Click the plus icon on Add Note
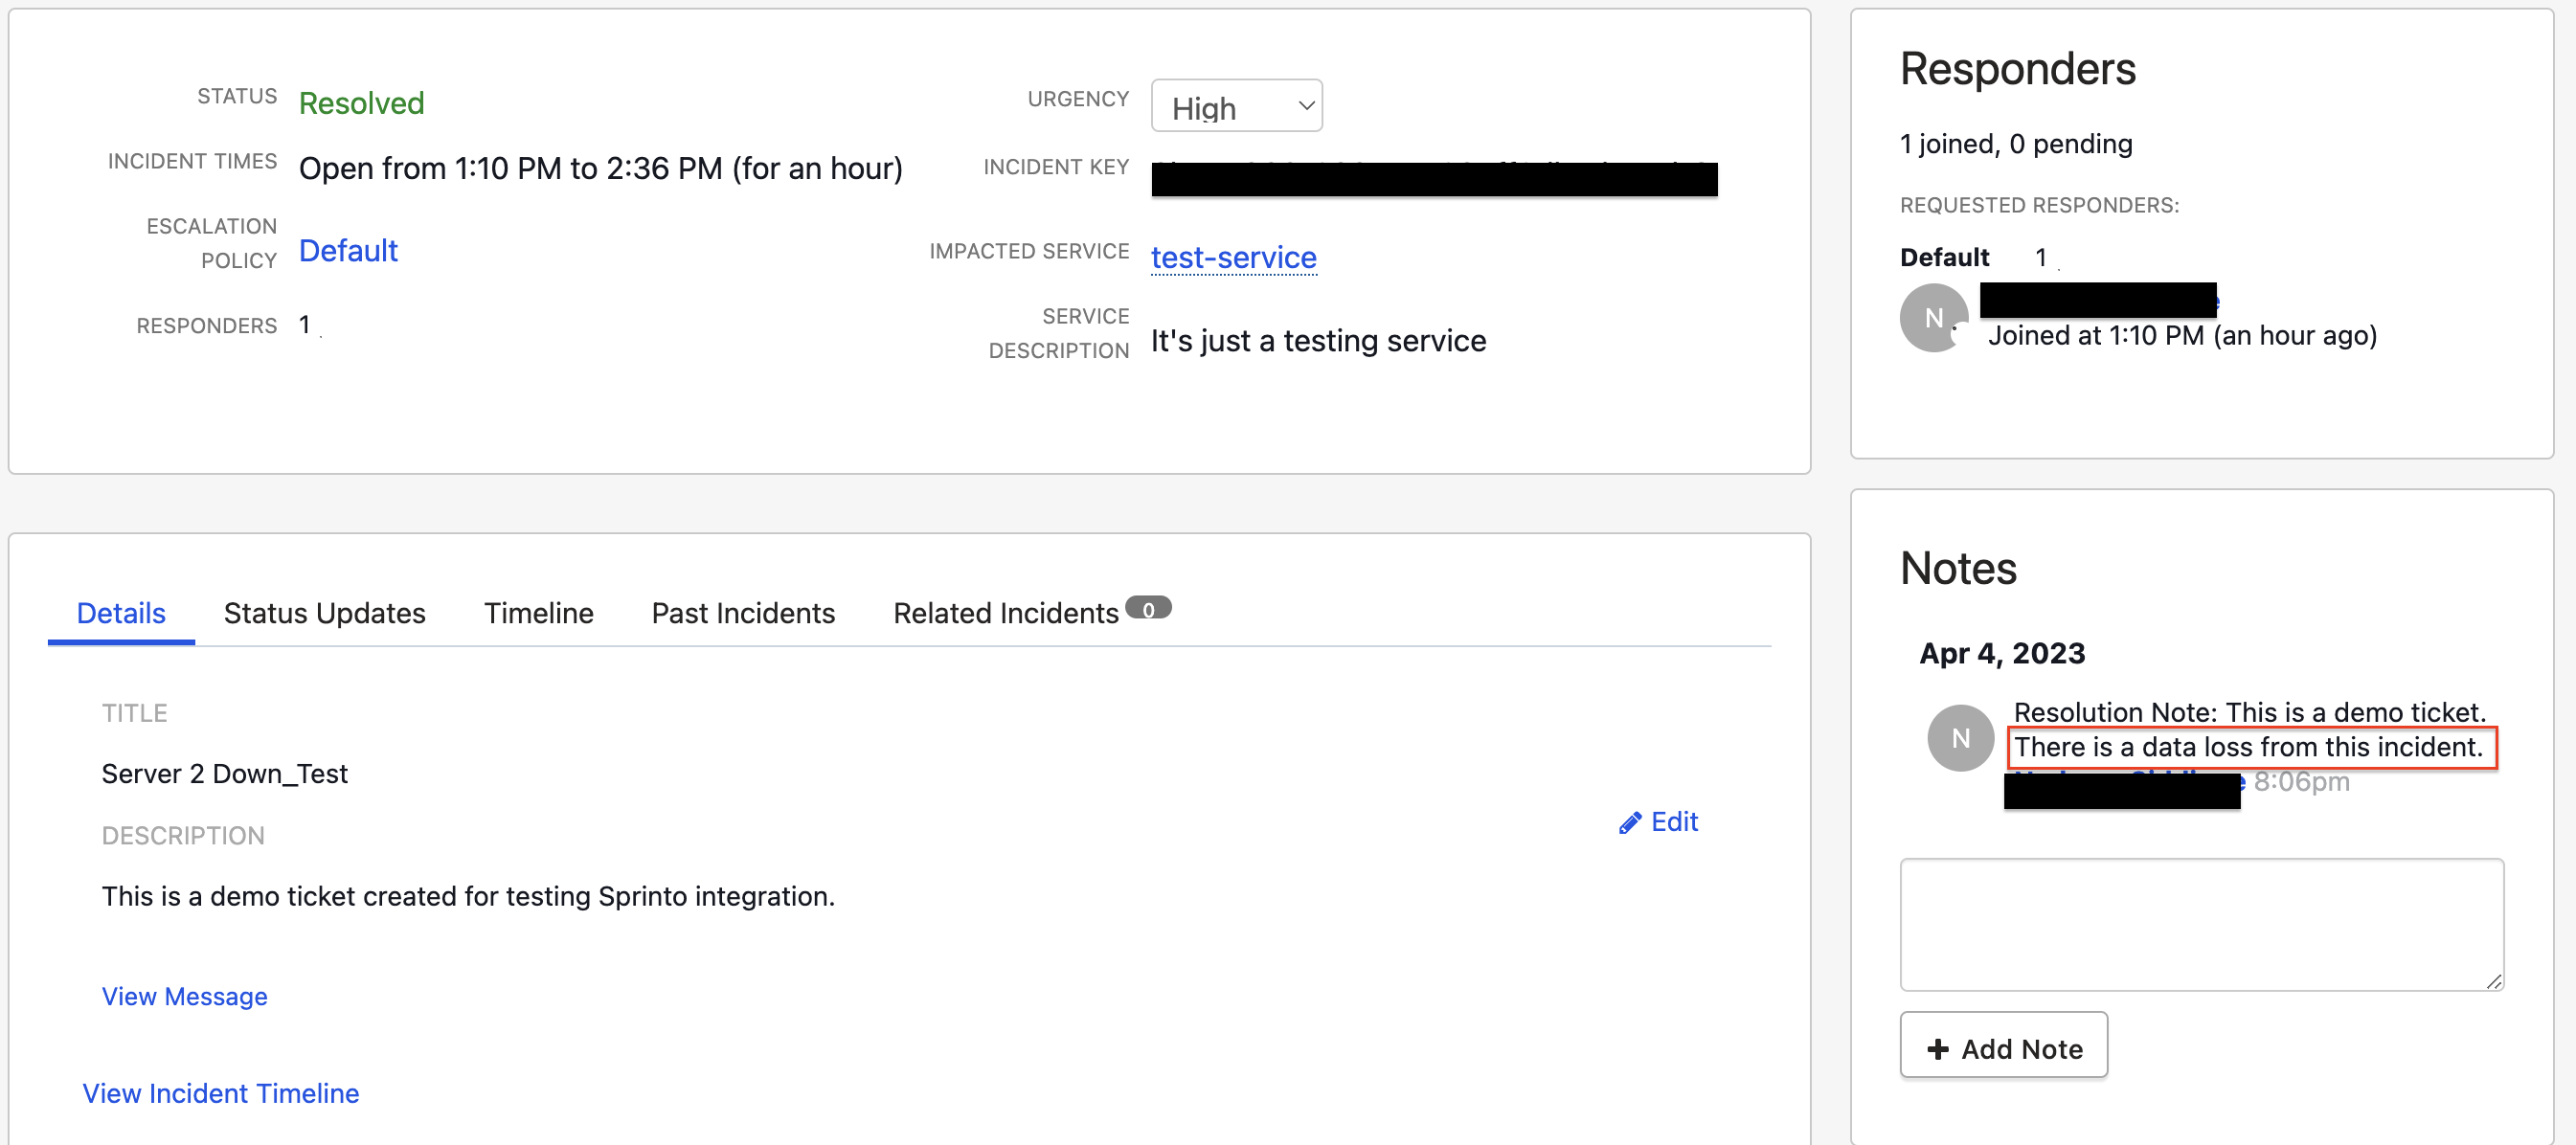Screen dimensions: 2576x1145 [1938, 1048]
